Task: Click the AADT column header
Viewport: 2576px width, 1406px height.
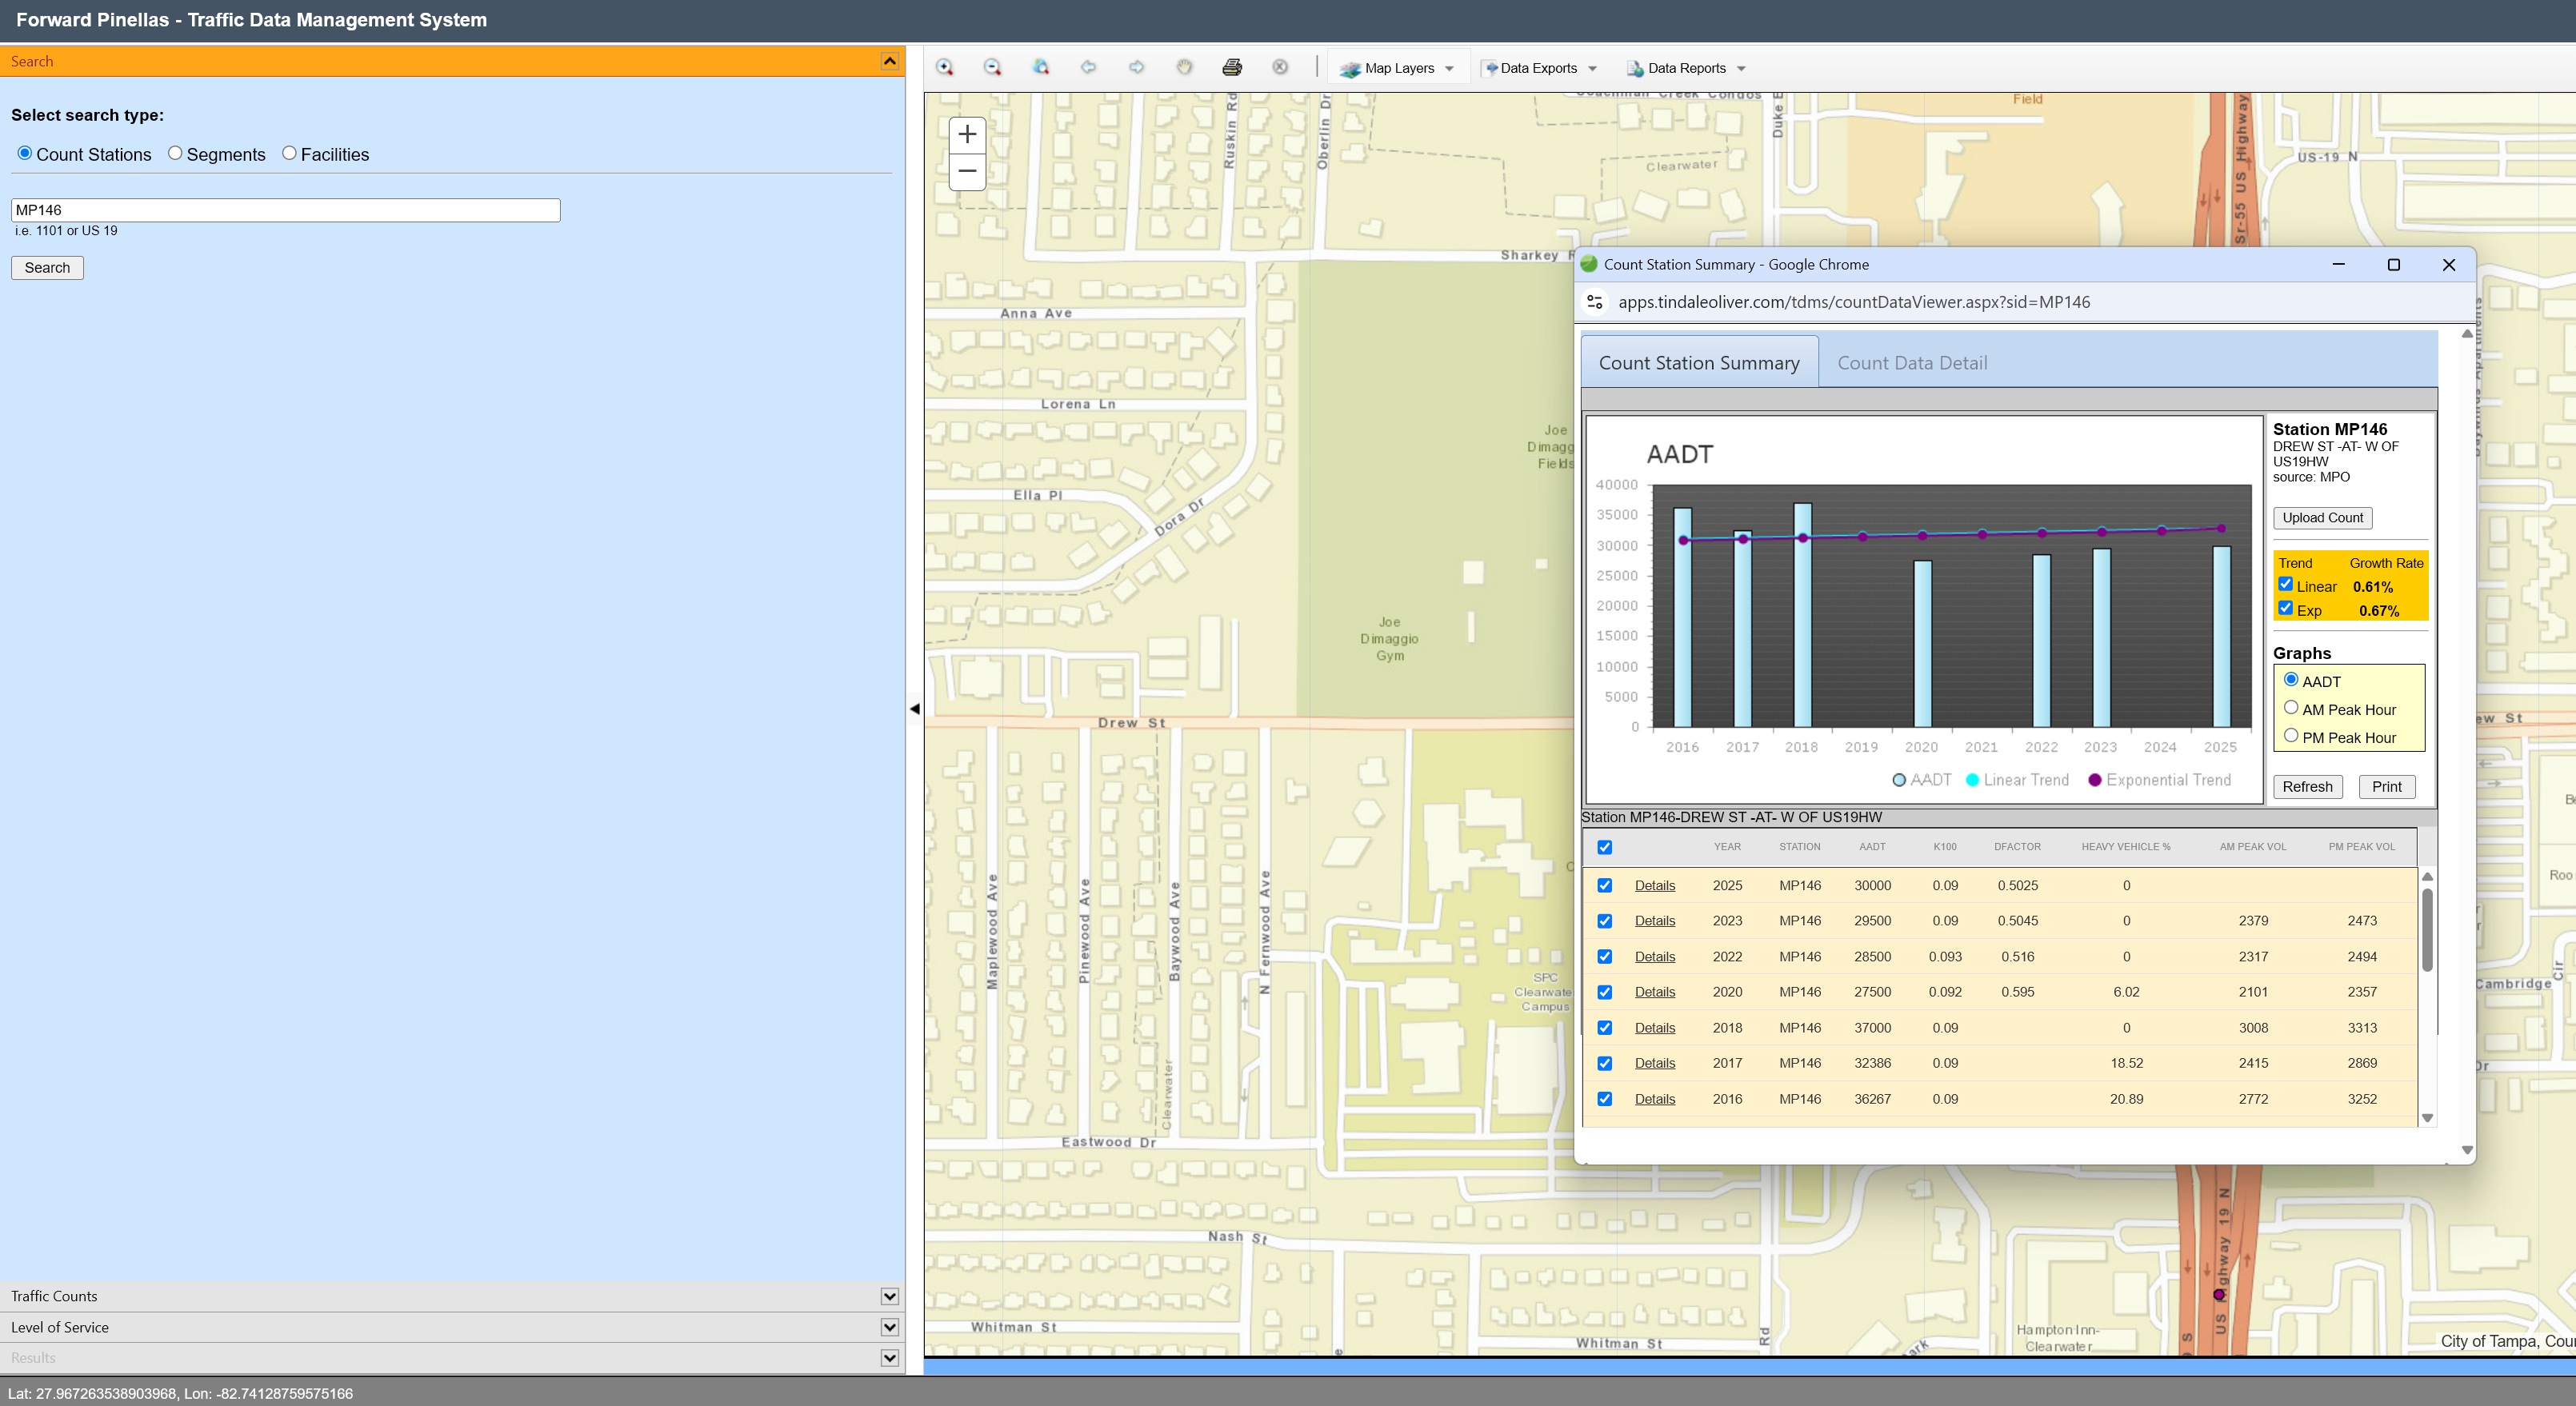Action: click(x=1872, y=847)
